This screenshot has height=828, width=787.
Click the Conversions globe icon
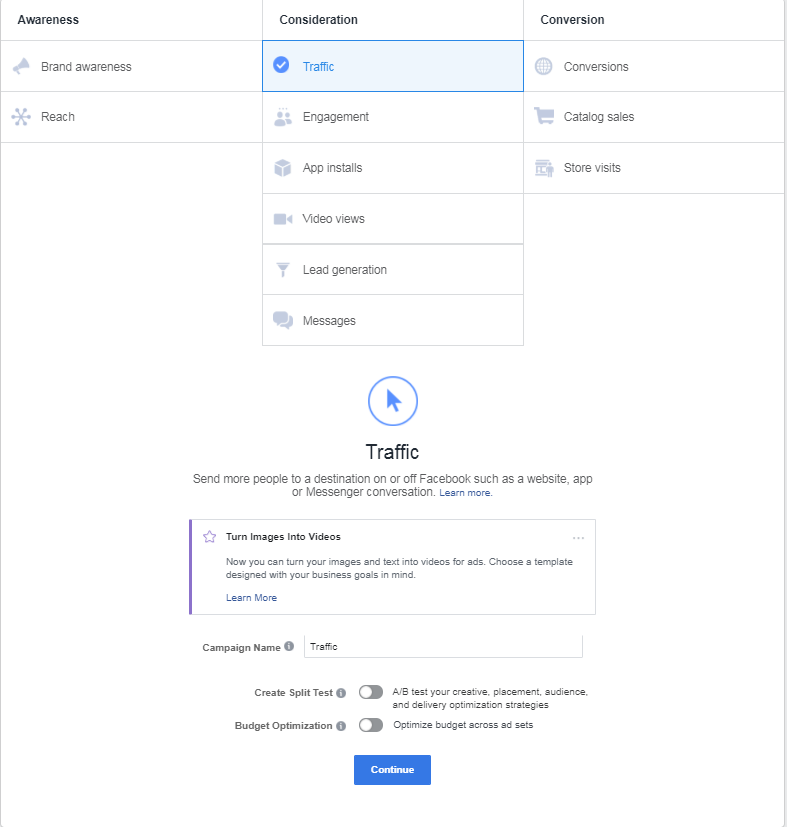(x=544, y=67)
